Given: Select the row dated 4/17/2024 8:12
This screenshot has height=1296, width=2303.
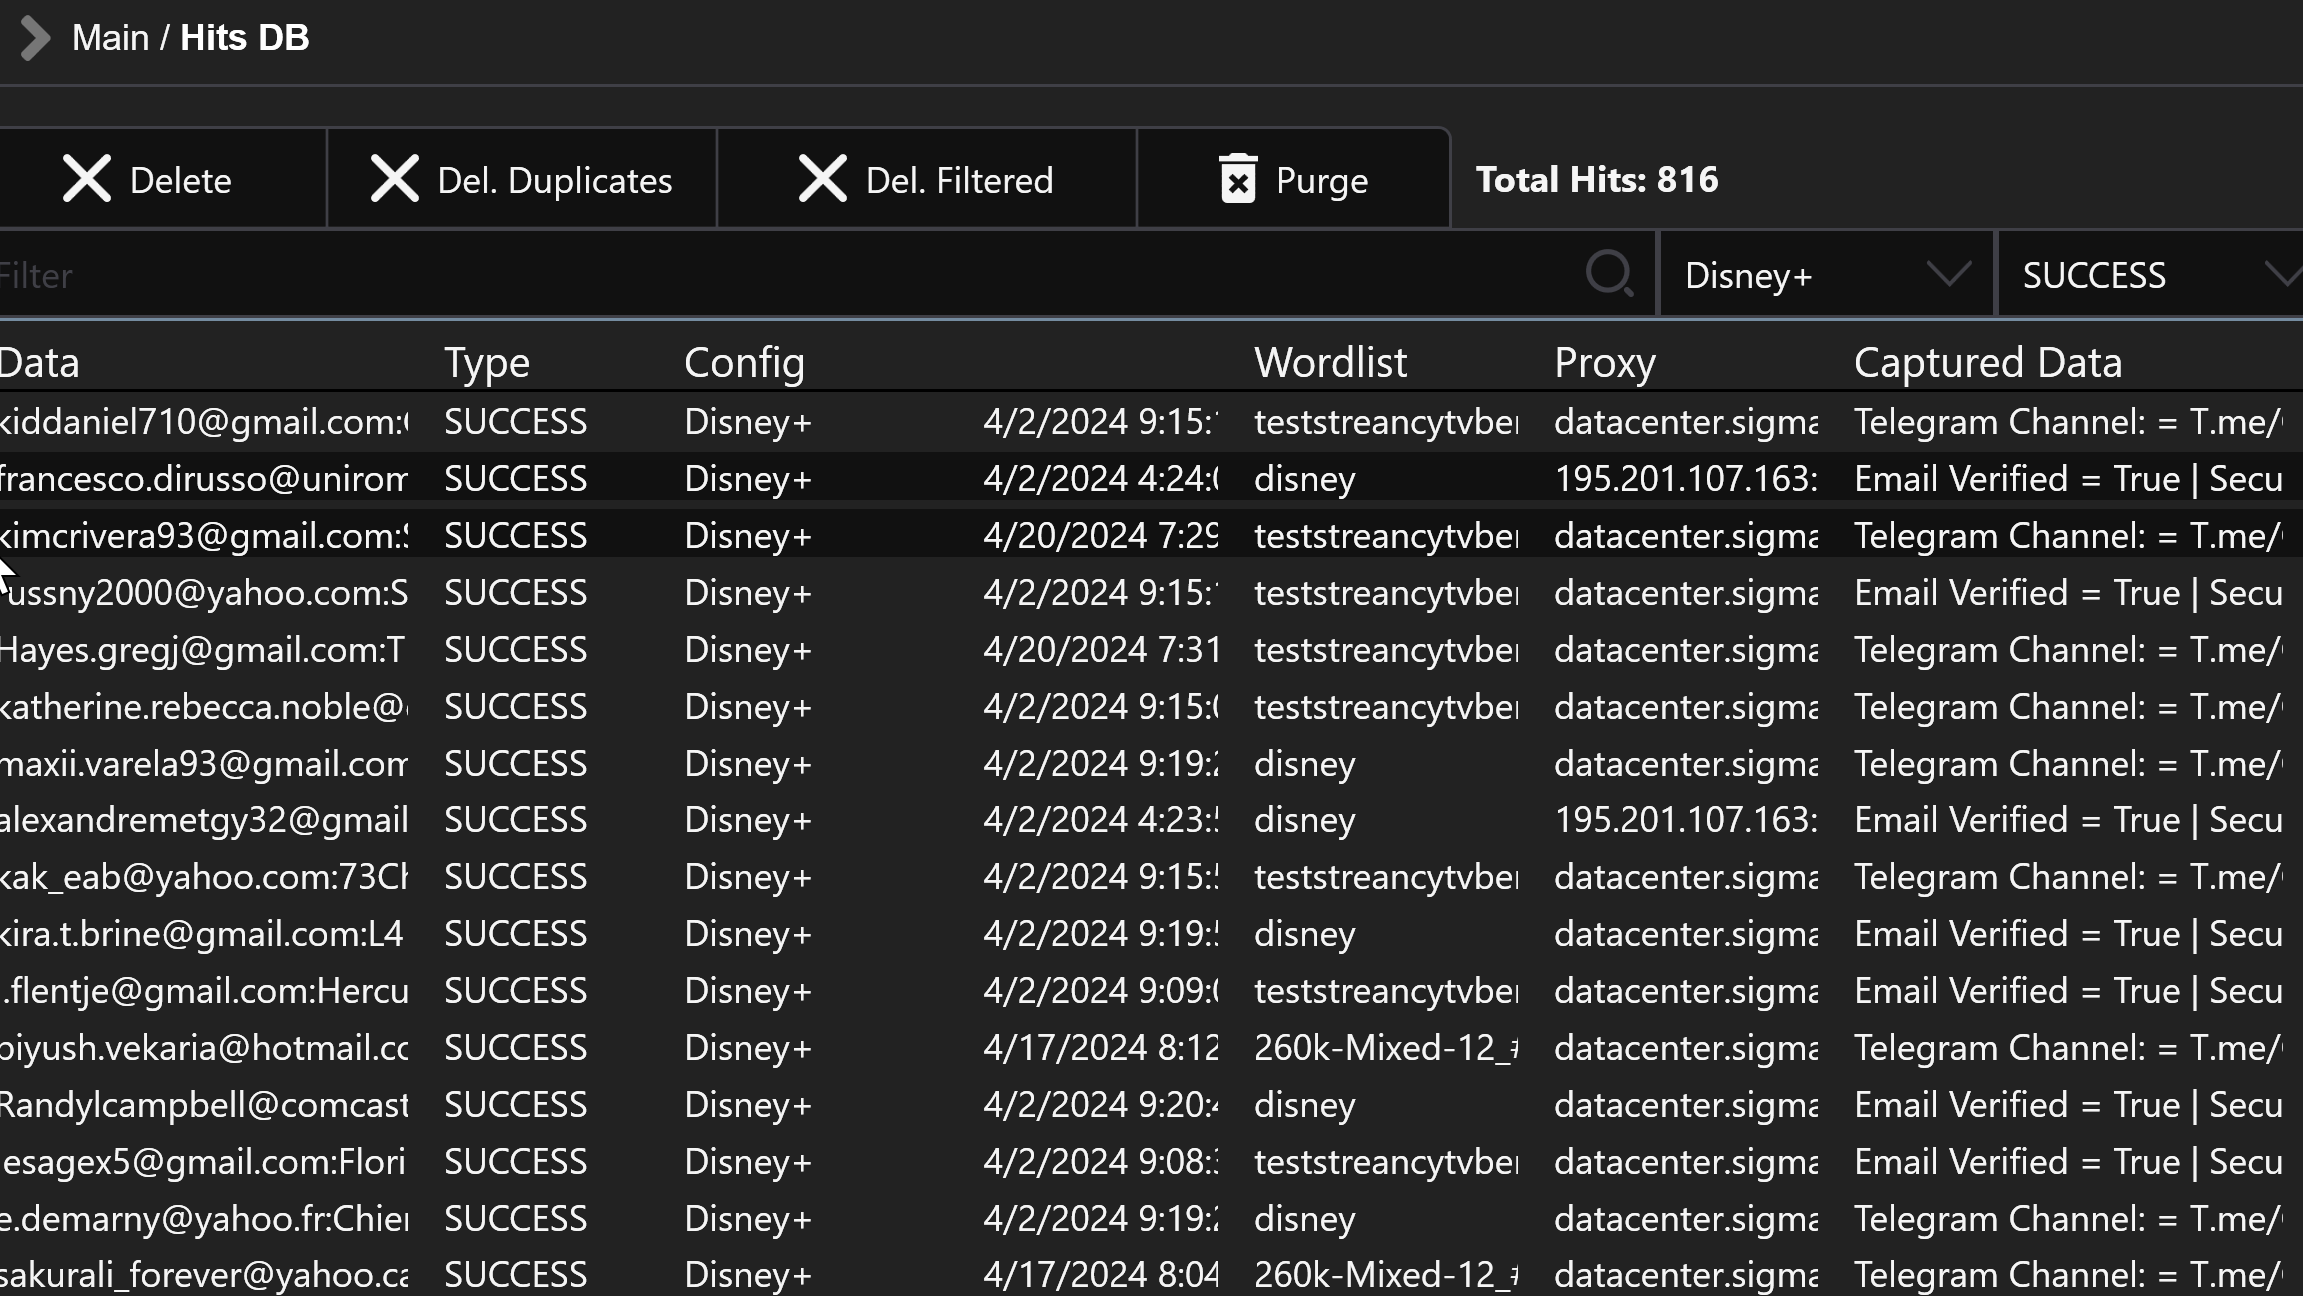Looking at the screenshot, I should tap(1100, 1048).
